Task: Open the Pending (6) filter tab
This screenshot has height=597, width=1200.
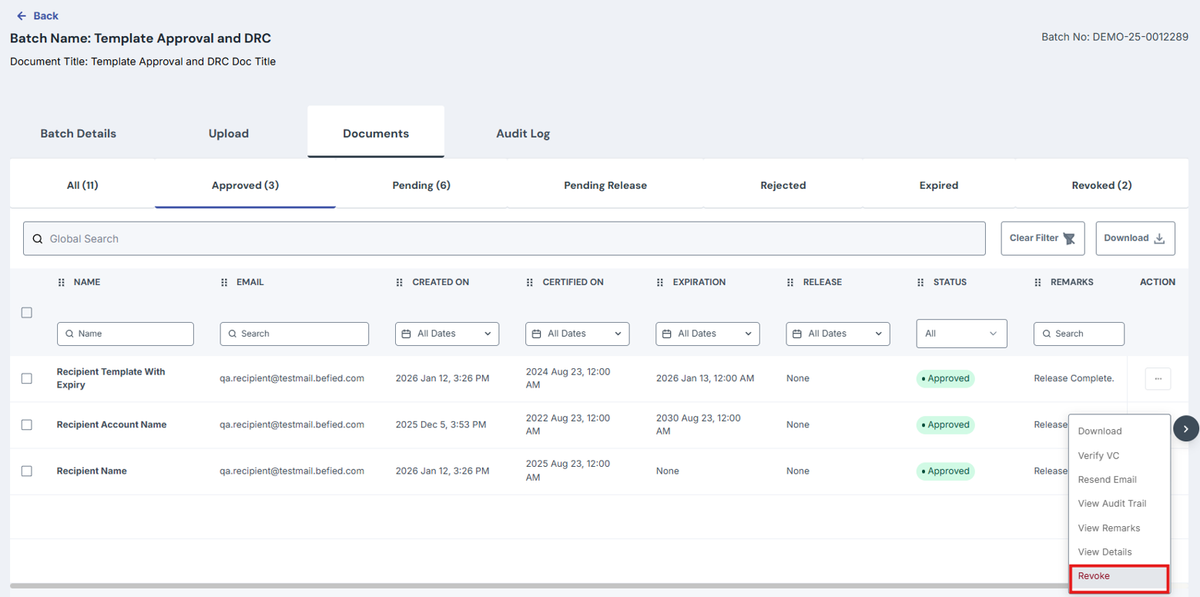Action: (421, 185)
